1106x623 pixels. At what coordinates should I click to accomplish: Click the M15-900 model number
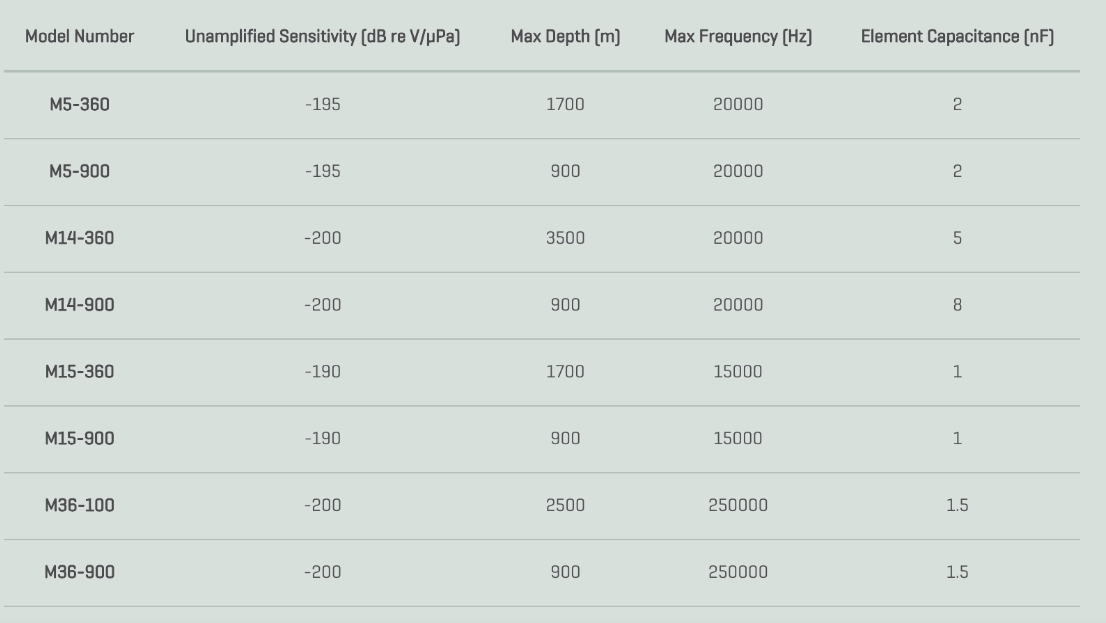[80, 438]
